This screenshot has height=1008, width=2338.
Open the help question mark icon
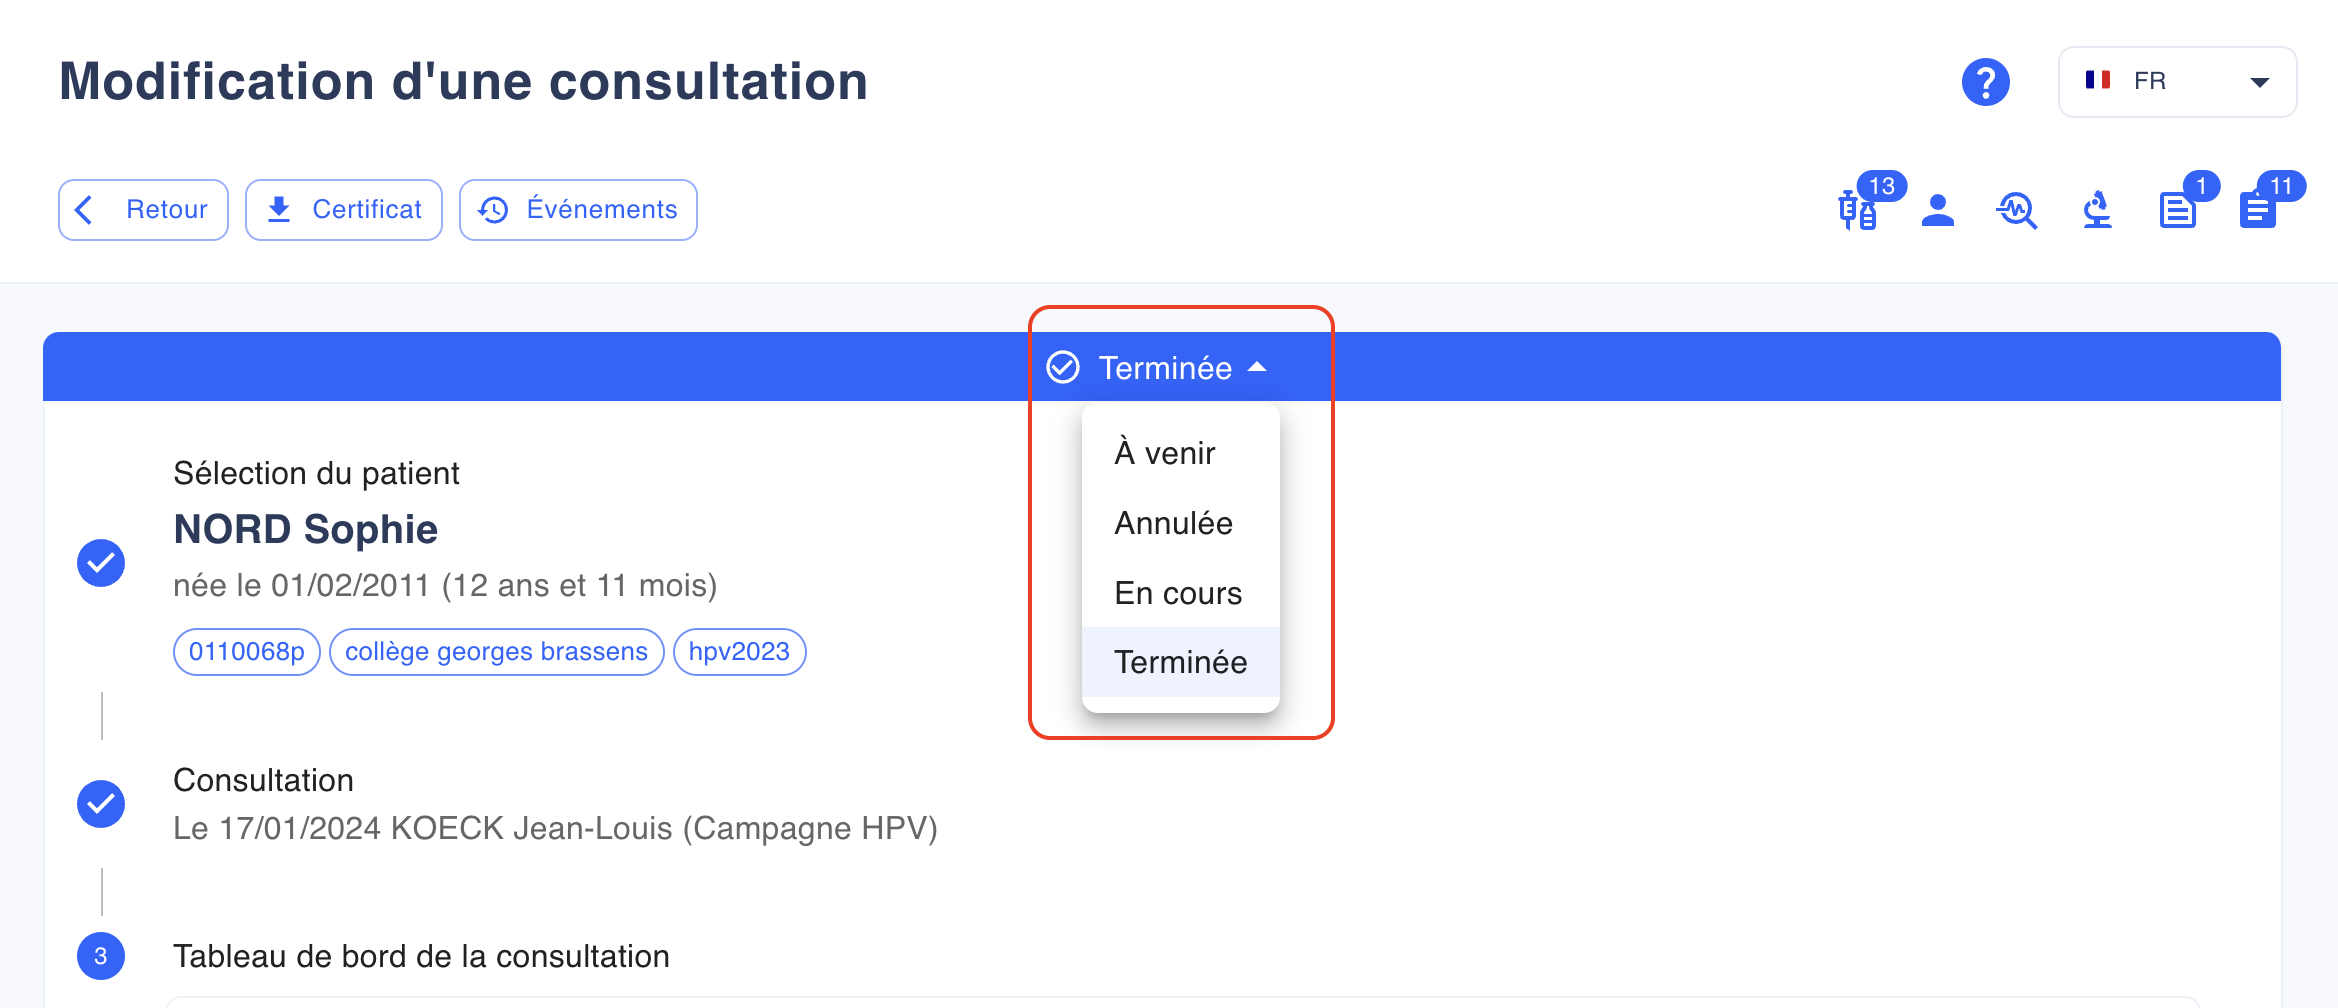click(1985, 82)
